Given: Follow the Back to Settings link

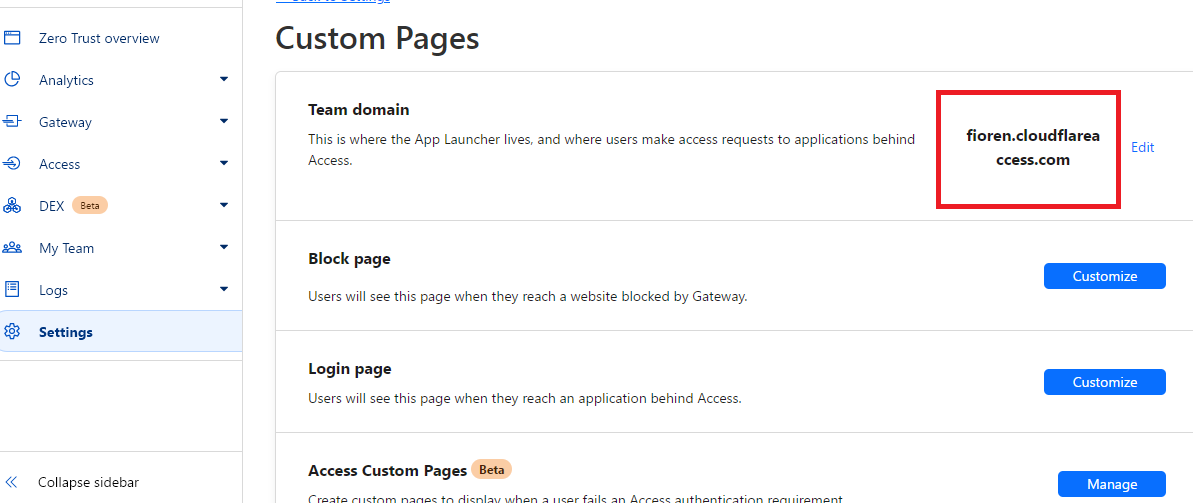Looking at the screenshot, I should point(332,2).
